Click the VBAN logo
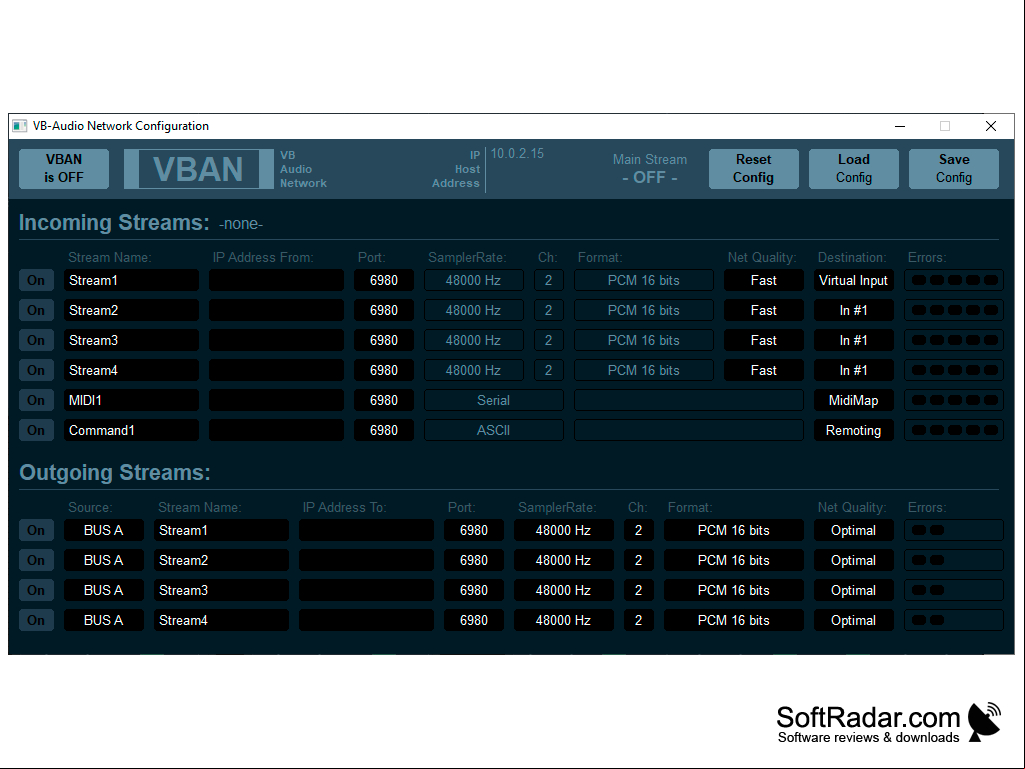Viewport: 1025px width, 769px height. 199,169
